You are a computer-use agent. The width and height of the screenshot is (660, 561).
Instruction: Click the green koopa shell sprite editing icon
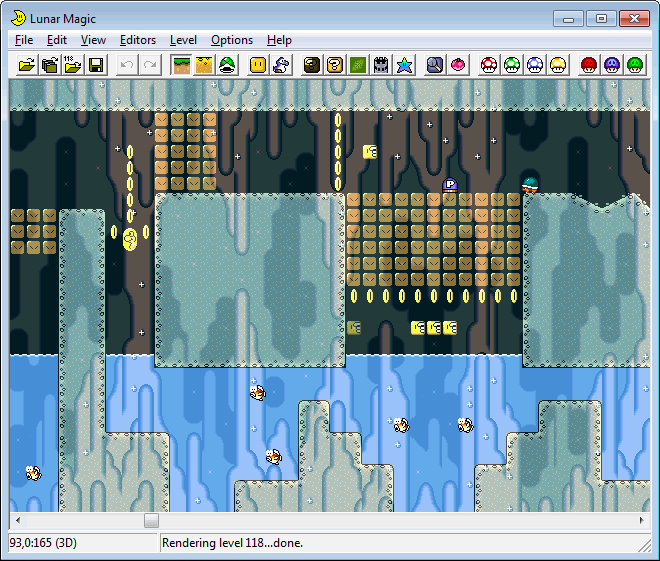[x=227, y=65]
